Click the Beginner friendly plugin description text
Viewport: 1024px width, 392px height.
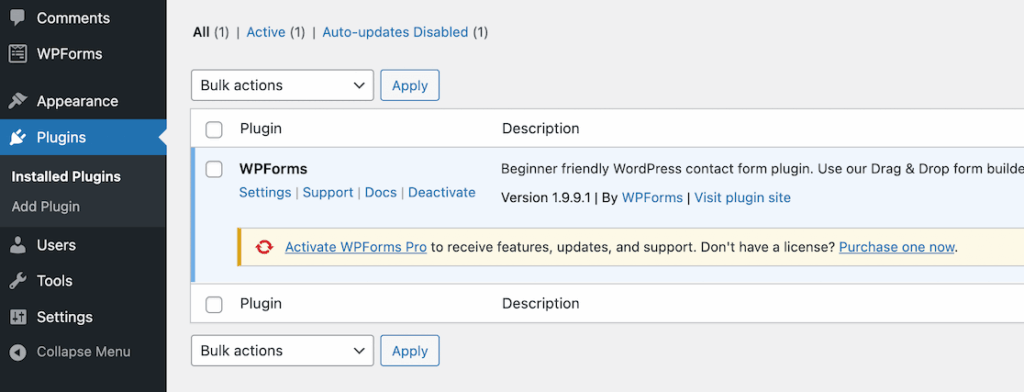762,169
